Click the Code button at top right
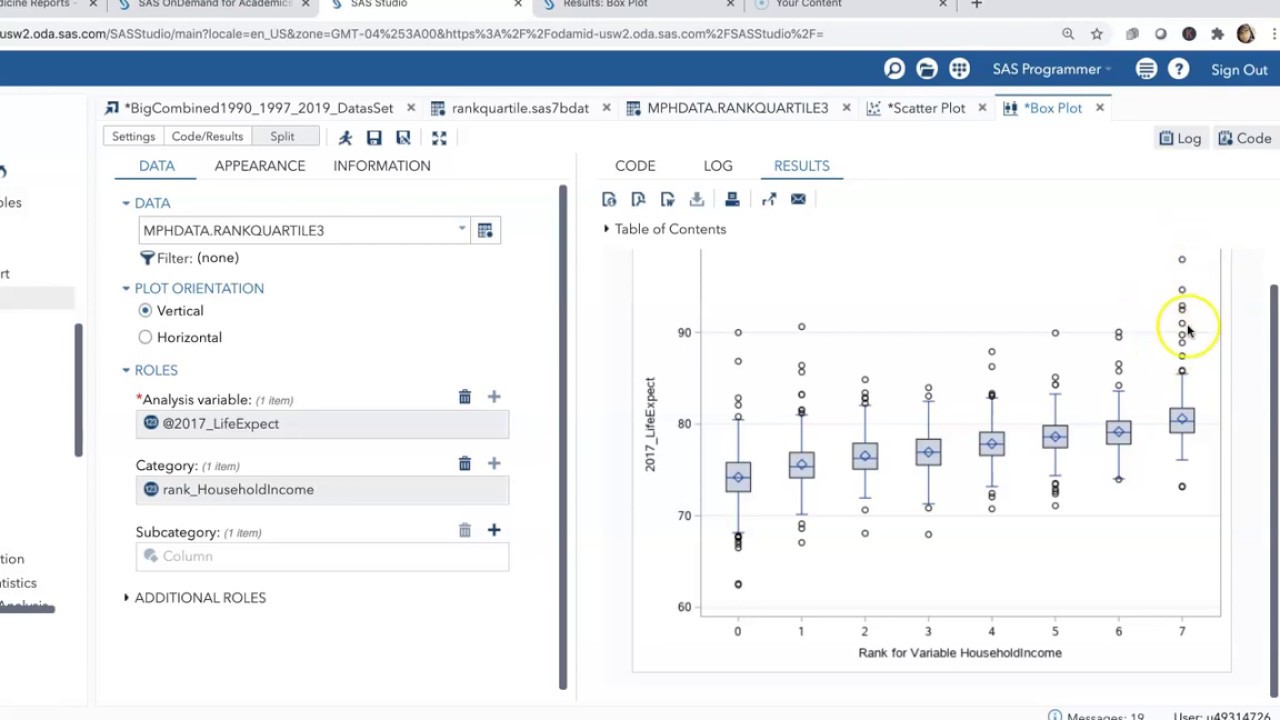This screenshot has width=1280, height=720. point(1245,139)
